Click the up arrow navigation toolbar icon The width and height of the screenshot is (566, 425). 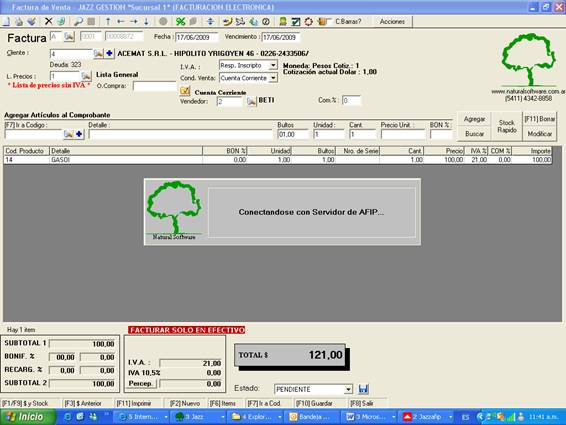click(x=108, y=22)
